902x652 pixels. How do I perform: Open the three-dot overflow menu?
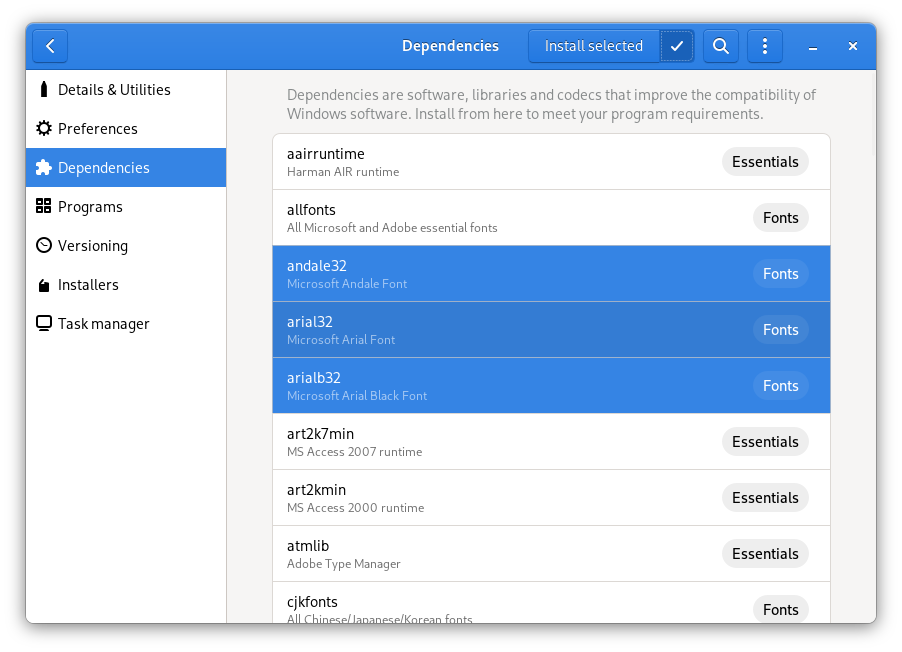[764, 45]
